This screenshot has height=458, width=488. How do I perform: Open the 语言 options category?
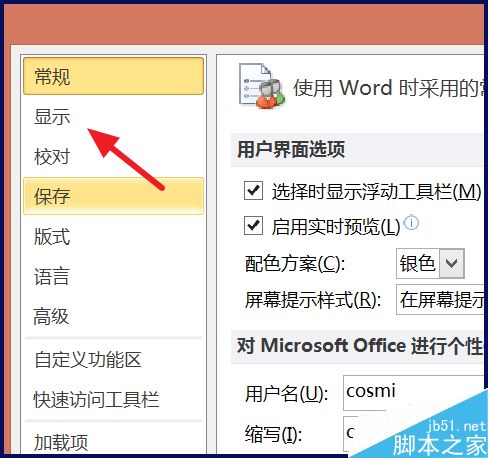pyautogui.click(x=113, y=276)
